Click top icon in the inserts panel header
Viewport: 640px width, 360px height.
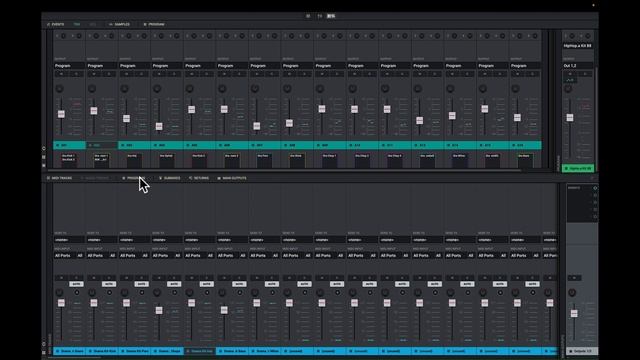tap(595, 188)
